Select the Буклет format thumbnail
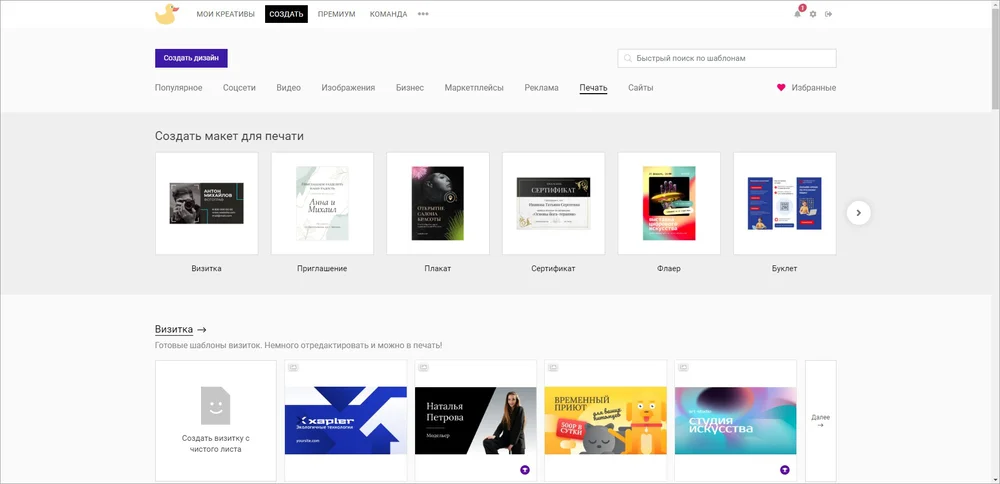This screenshot has width=1000, height=484. click(784, 203)
